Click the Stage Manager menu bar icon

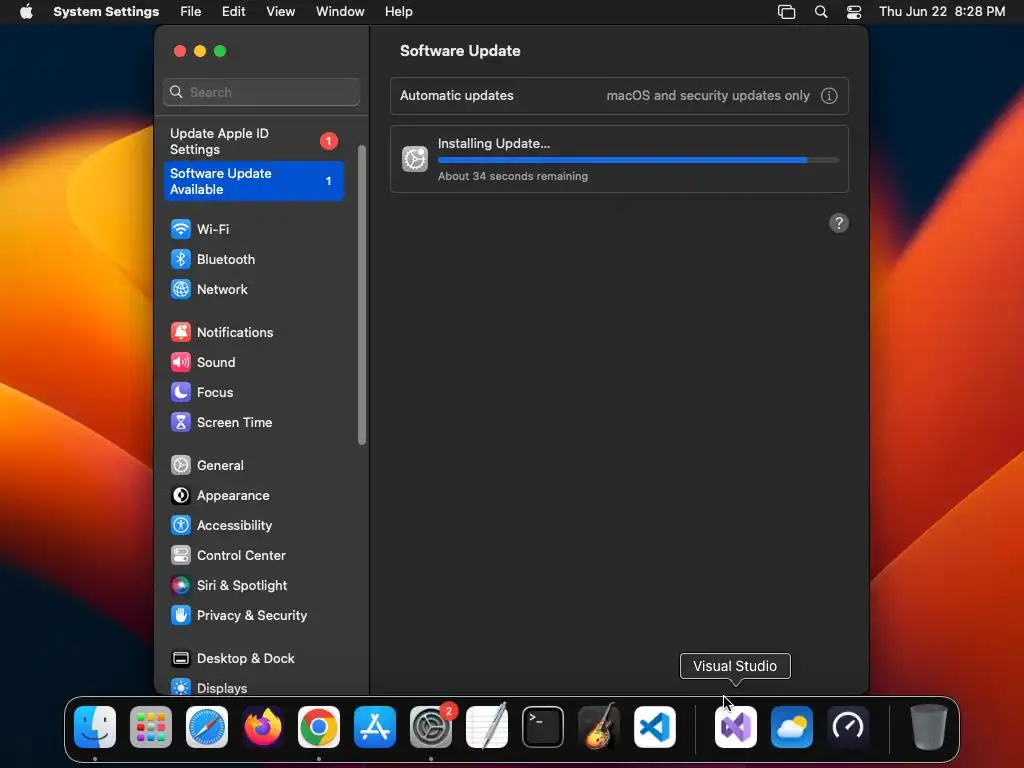tap(786, 12)
